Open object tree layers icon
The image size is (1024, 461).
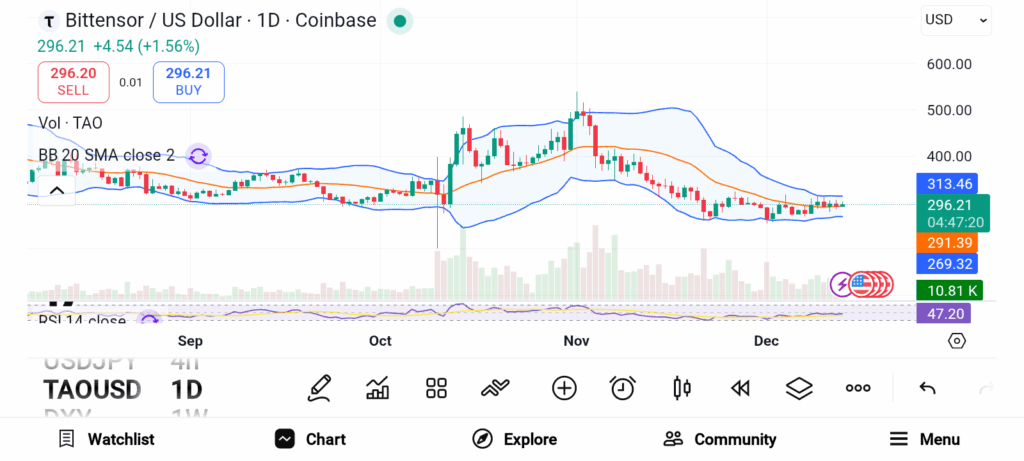click(x=799, y=389)
